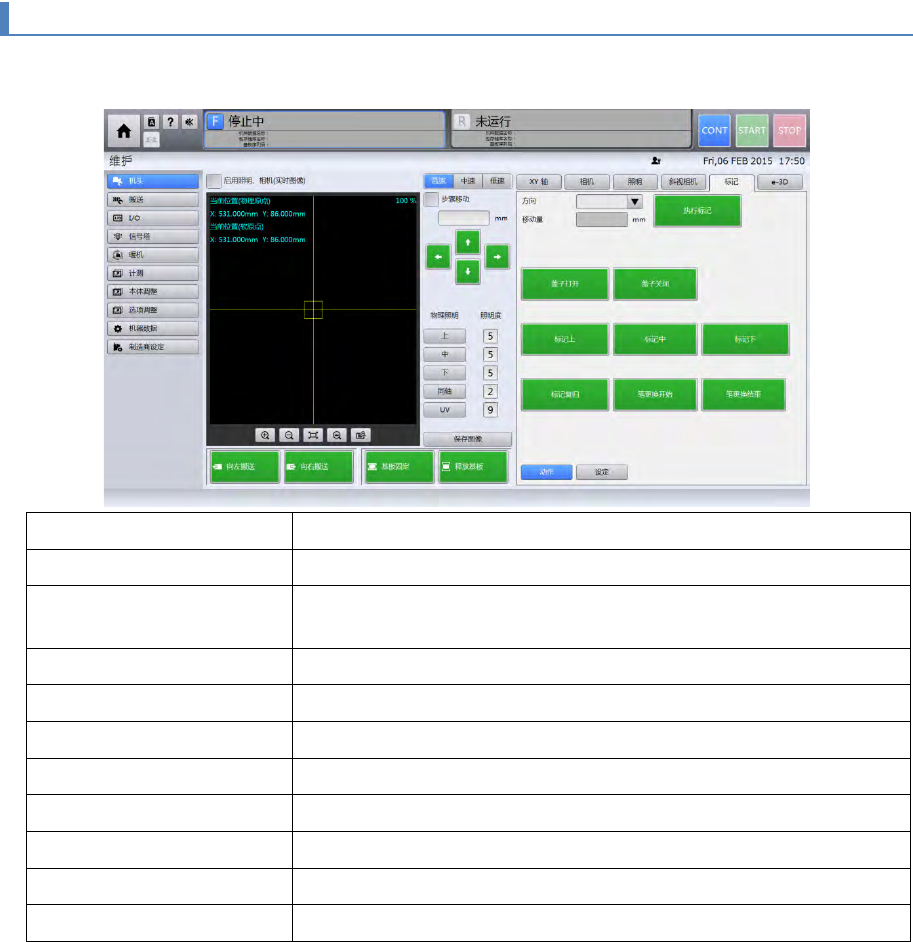
Task: Open the 方向 direction dropdown
Action: pos(609,202)
